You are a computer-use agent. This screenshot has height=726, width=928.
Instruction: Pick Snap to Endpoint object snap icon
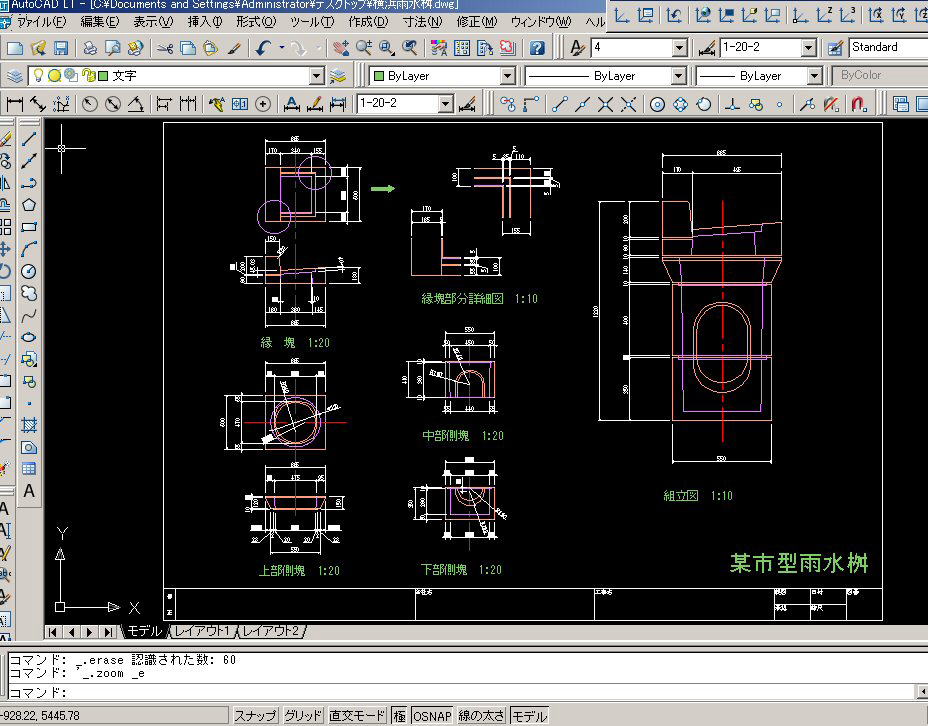click(560, 104)
